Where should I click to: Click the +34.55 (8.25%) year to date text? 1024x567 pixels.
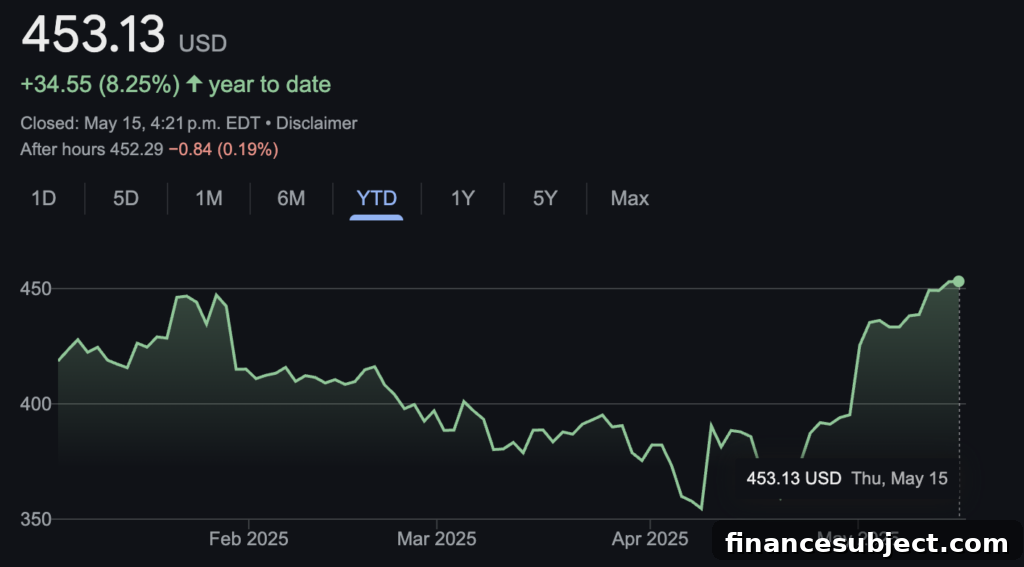[176, 84]
